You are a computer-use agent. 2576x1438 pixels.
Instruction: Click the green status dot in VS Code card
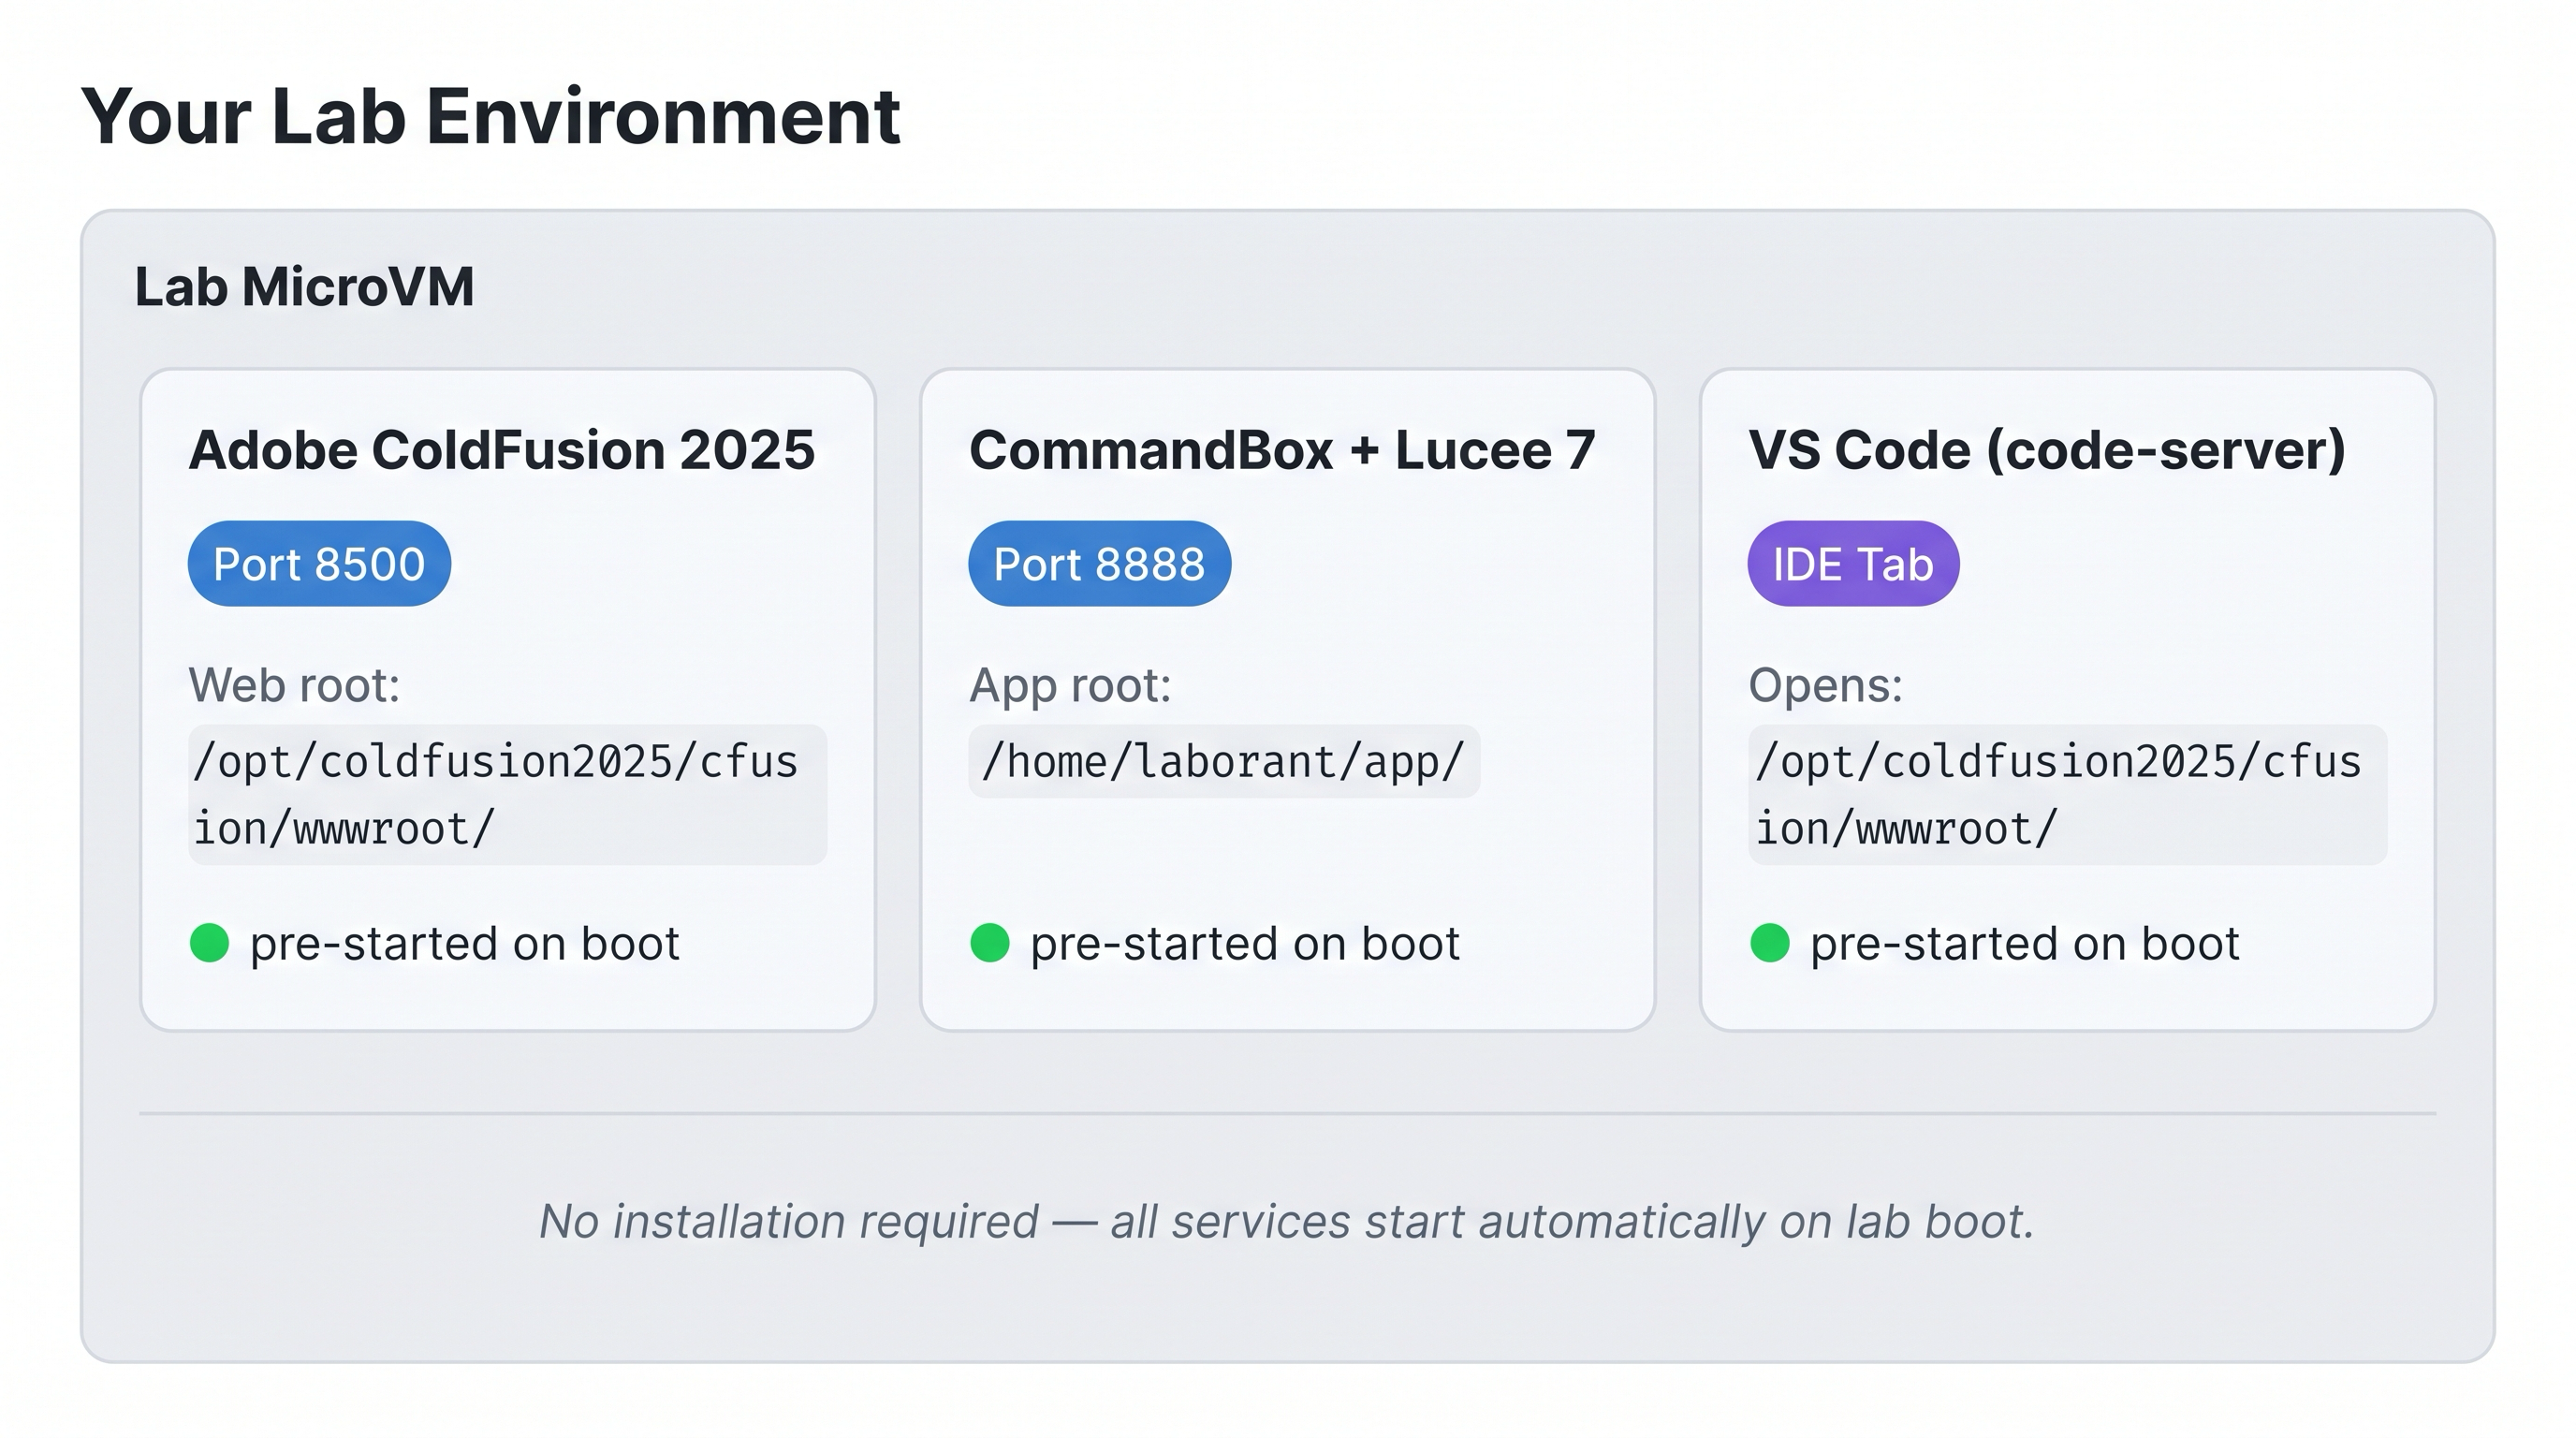(x=1770, y=942)
